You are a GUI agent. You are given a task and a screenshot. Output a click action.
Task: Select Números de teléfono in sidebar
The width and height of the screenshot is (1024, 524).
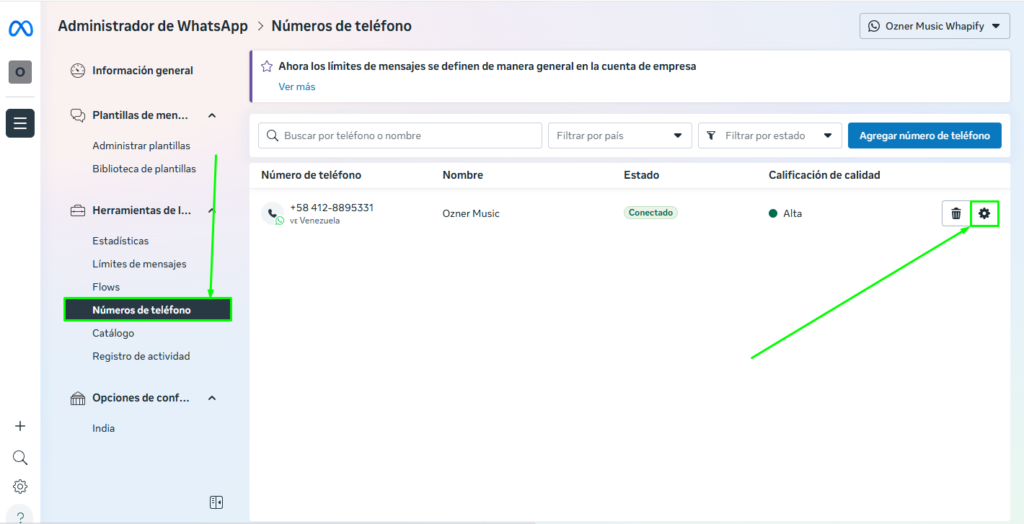148,310
